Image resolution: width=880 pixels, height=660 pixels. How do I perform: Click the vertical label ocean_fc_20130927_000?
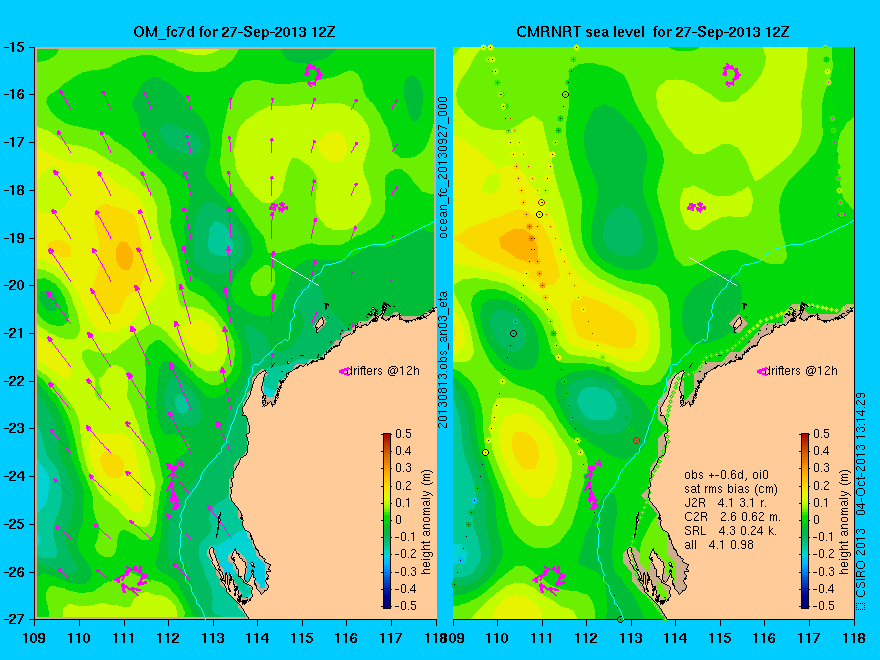(443, 167)
